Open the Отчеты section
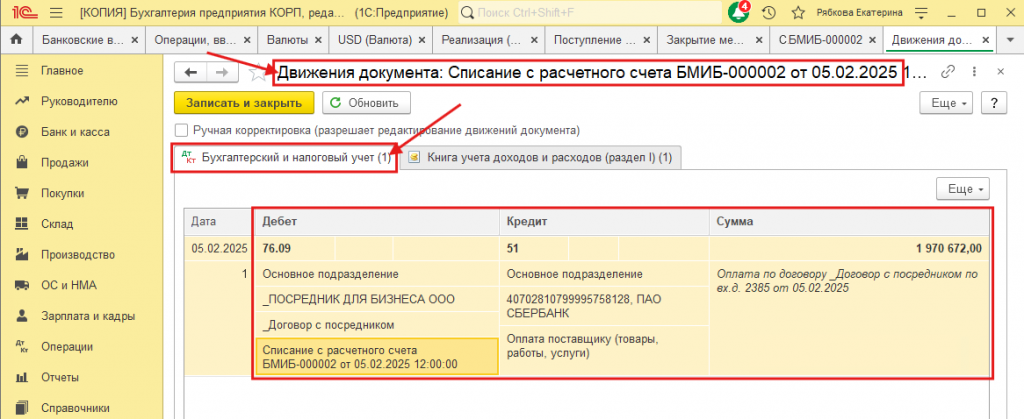The width and height of the screenshot is (1024, 419). [x=59, y=377]
